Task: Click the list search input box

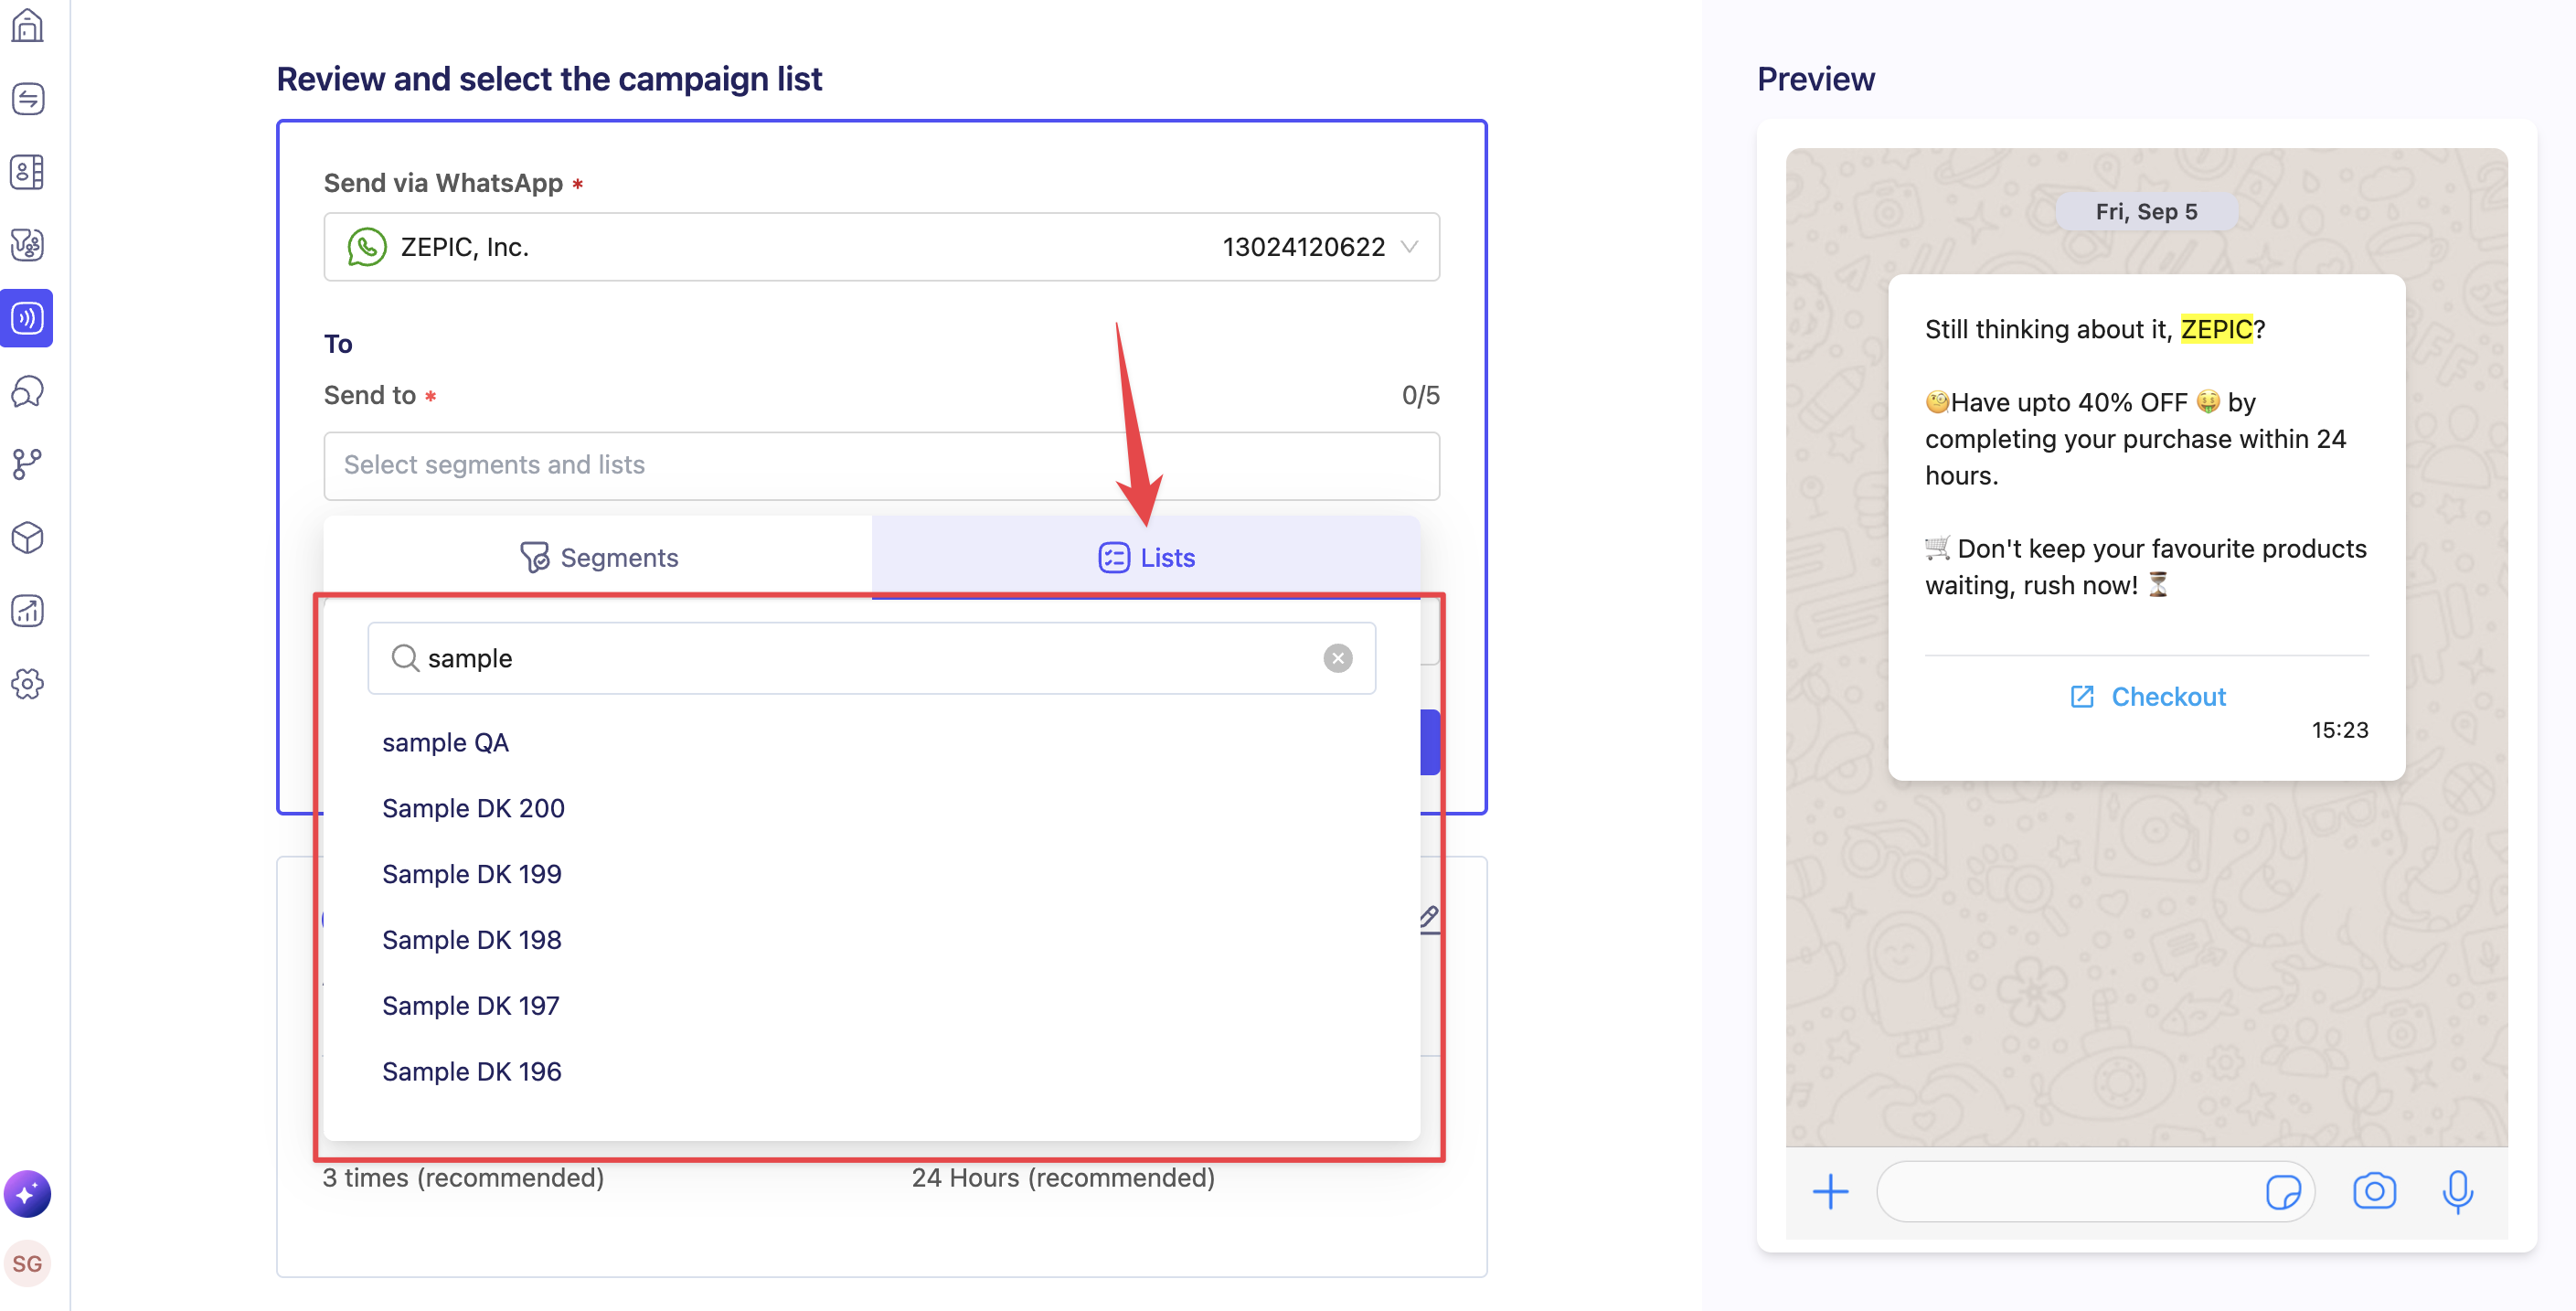Action: click(871, 658)
